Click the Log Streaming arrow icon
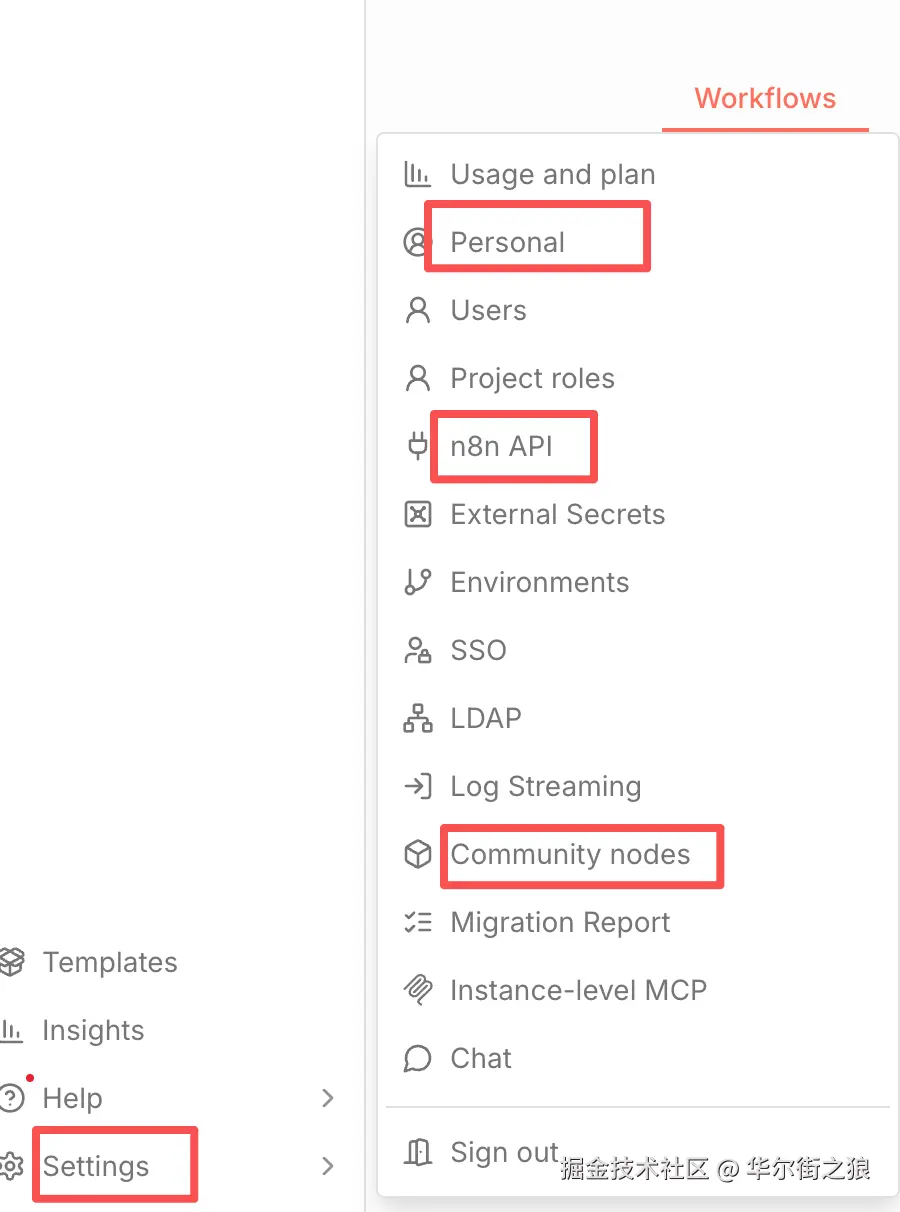The height and width of the screenshot is (1212, 900). [417, 786]
